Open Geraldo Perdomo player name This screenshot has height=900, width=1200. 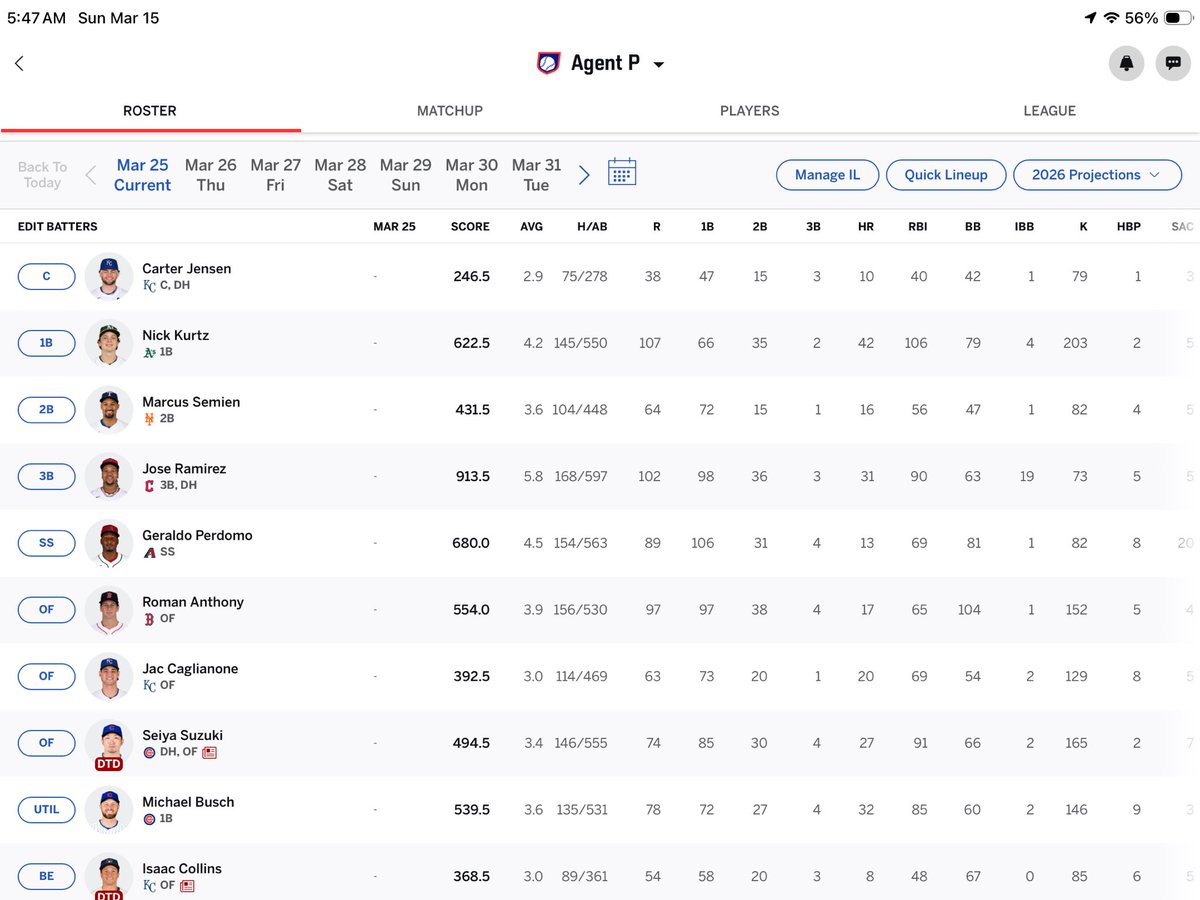click(197, 535)
